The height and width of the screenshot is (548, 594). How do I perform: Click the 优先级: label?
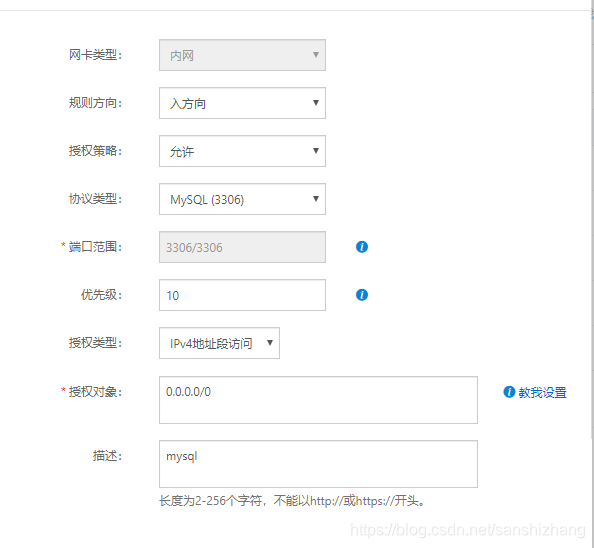[102, 295]
